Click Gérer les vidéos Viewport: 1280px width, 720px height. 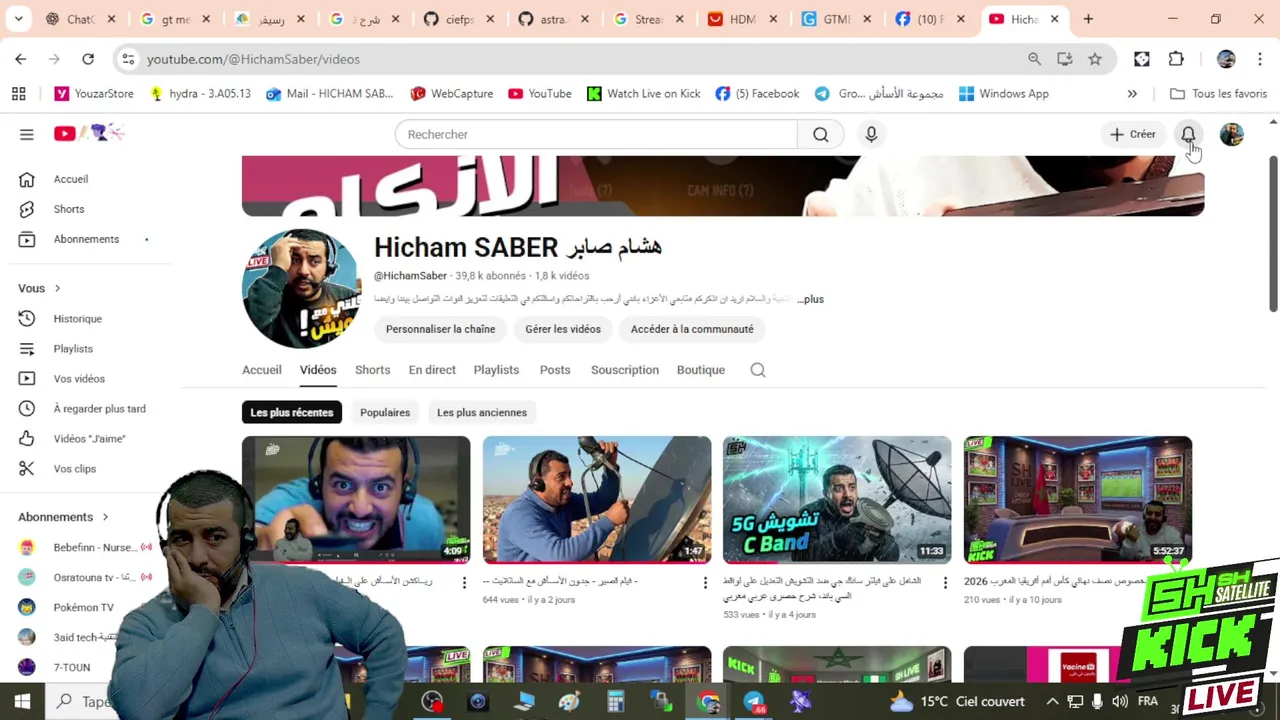pos(563,329)
